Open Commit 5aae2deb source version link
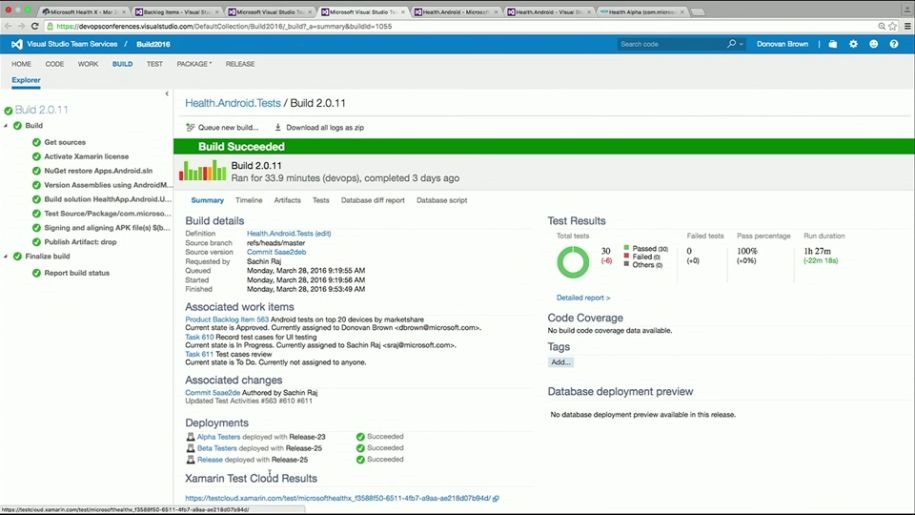 point(276,252)
